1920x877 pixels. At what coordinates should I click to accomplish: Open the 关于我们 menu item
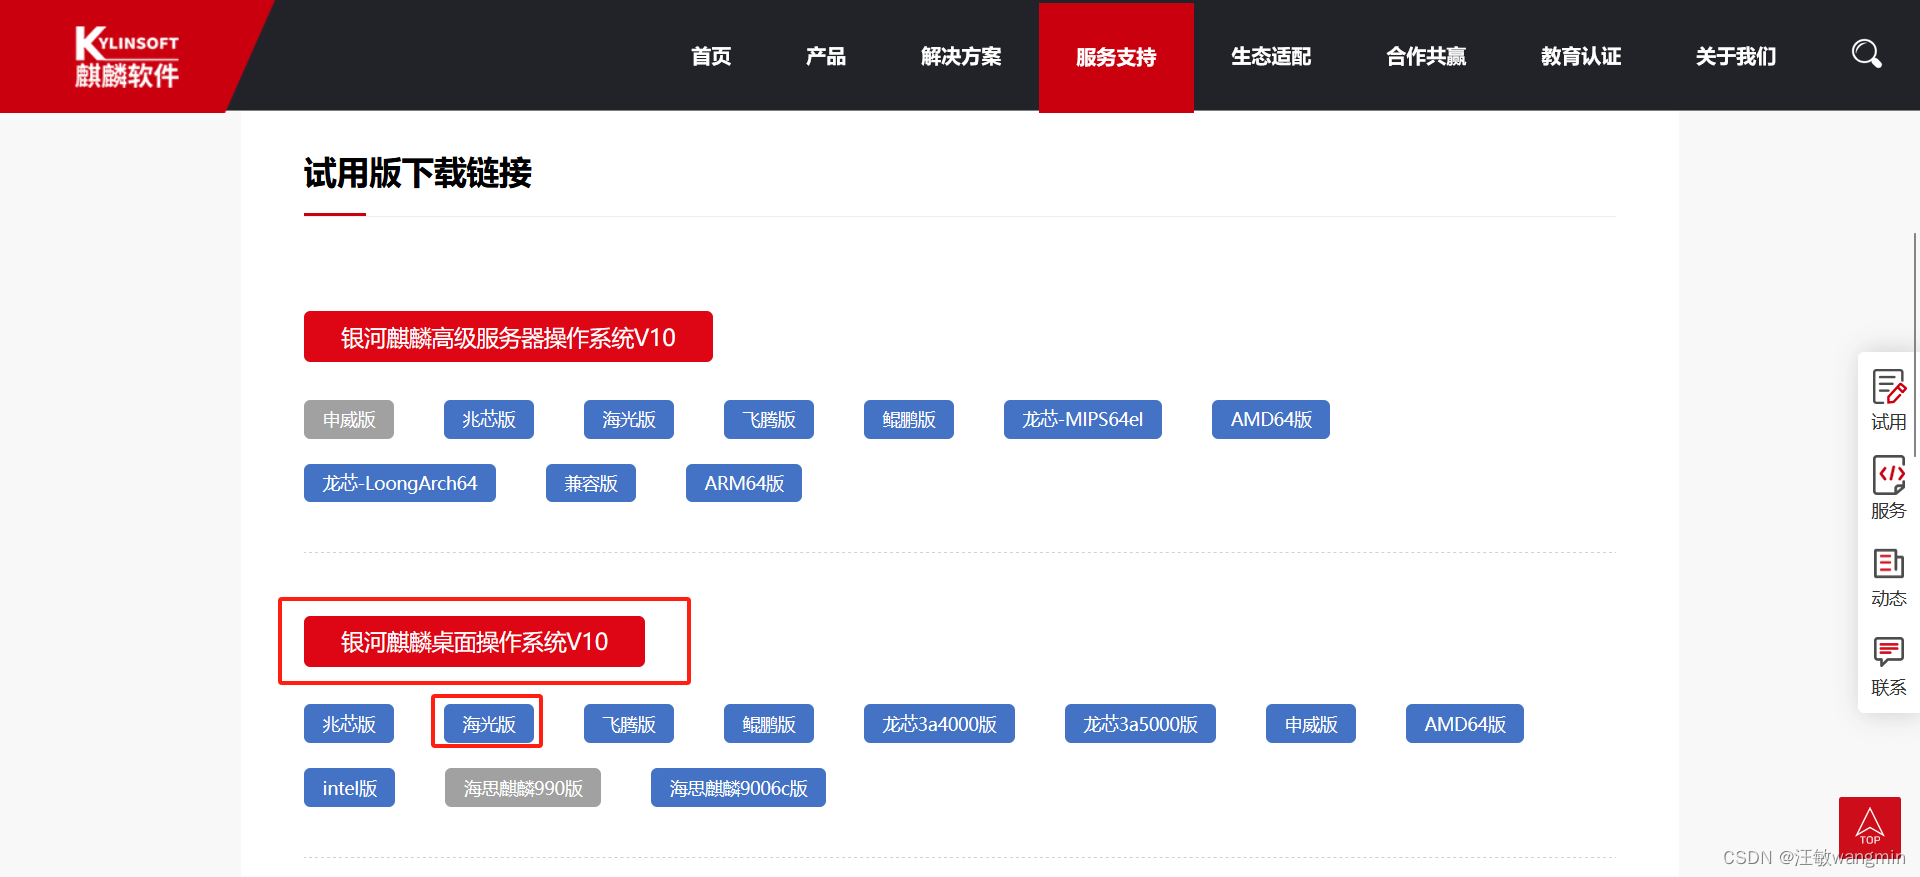[x=1736, y=56]
